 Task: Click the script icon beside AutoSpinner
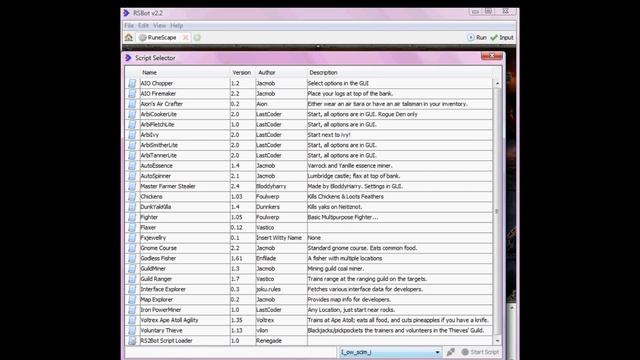[x=132, y=176]
